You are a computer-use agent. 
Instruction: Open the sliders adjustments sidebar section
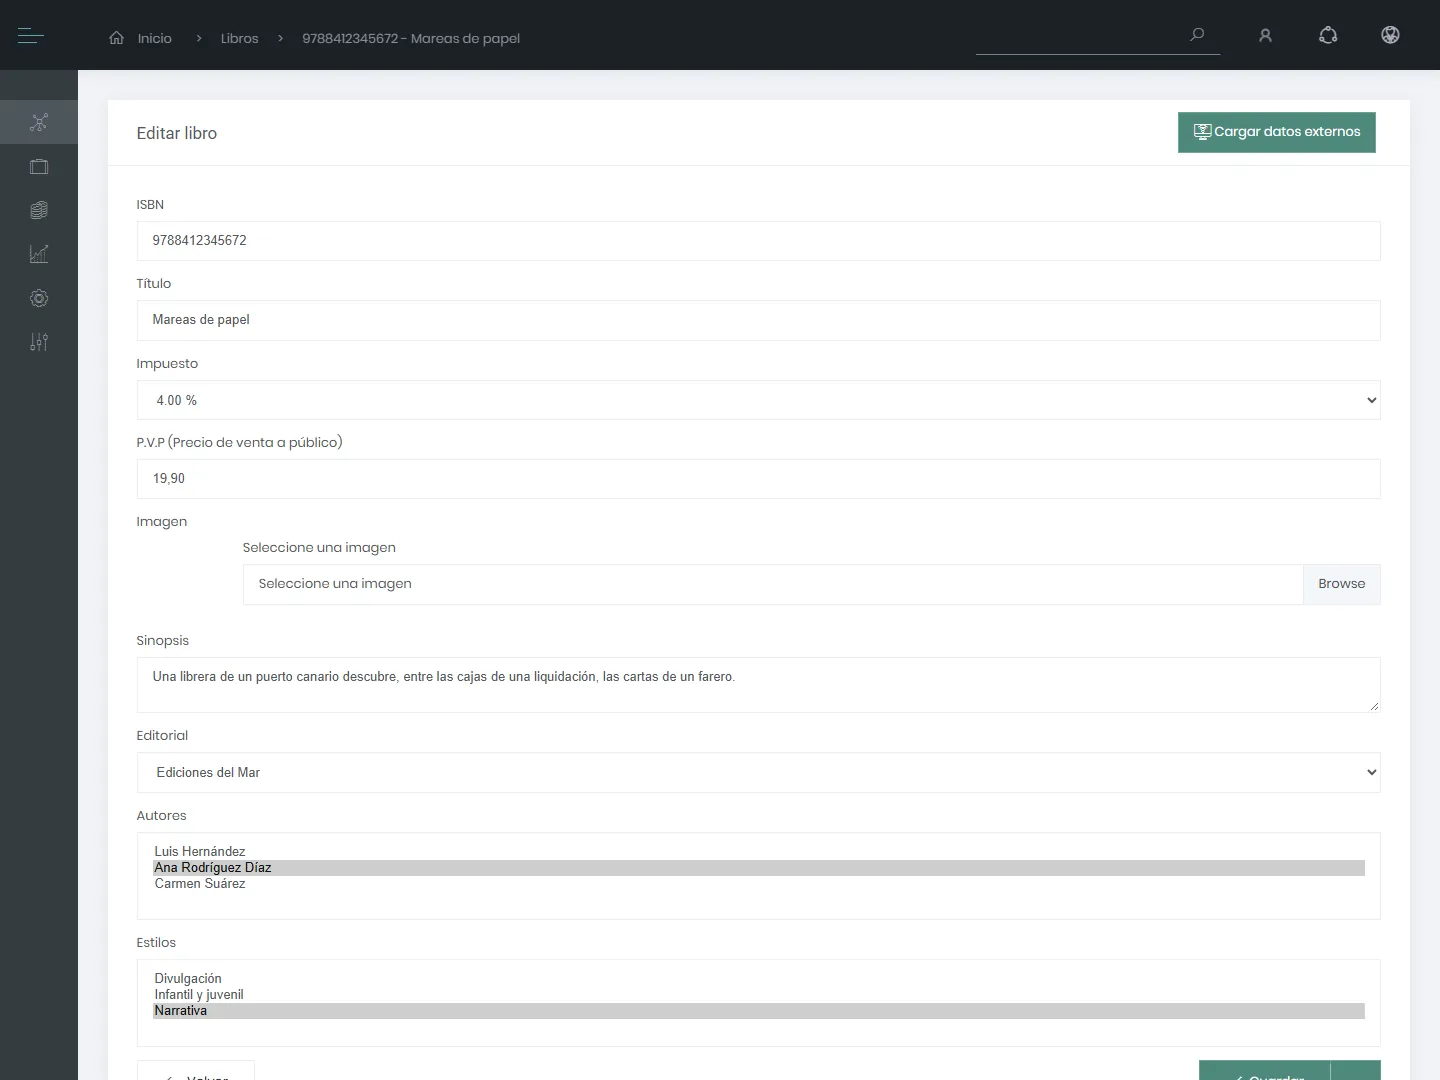coord(39,342)
